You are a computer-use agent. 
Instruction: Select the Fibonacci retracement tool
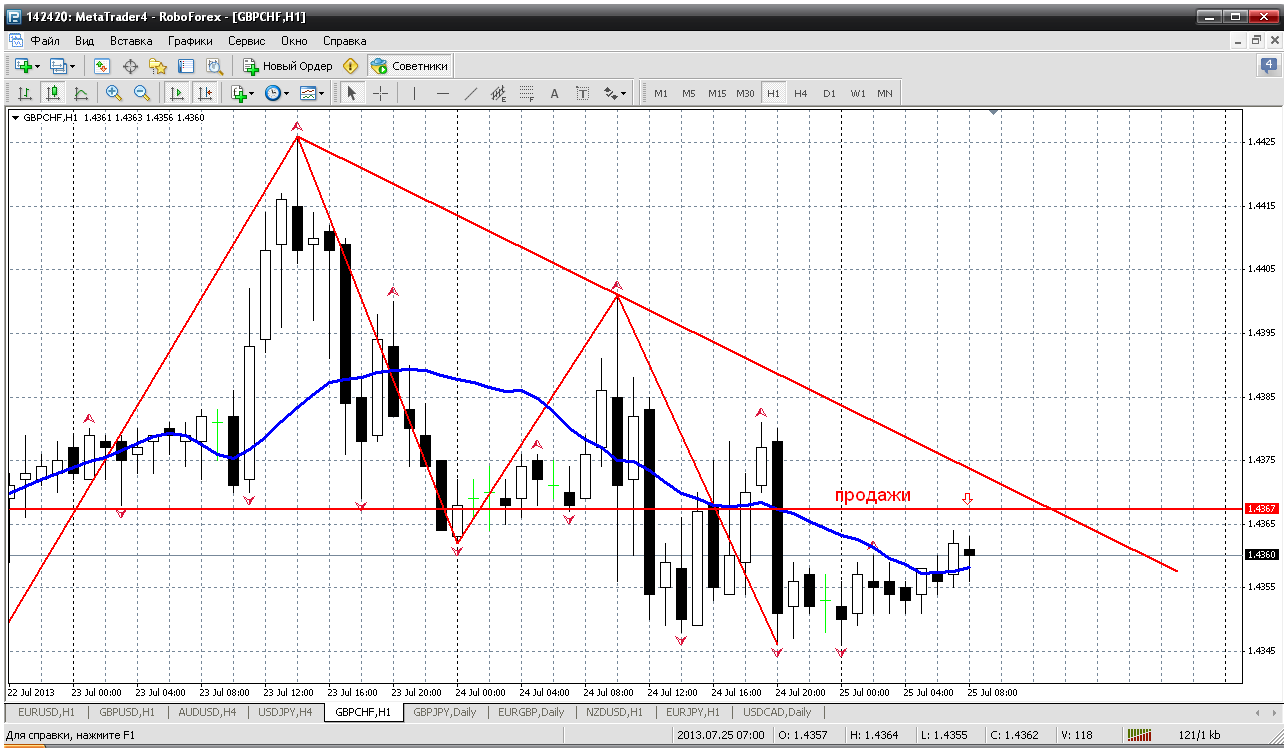pos(527,93)
